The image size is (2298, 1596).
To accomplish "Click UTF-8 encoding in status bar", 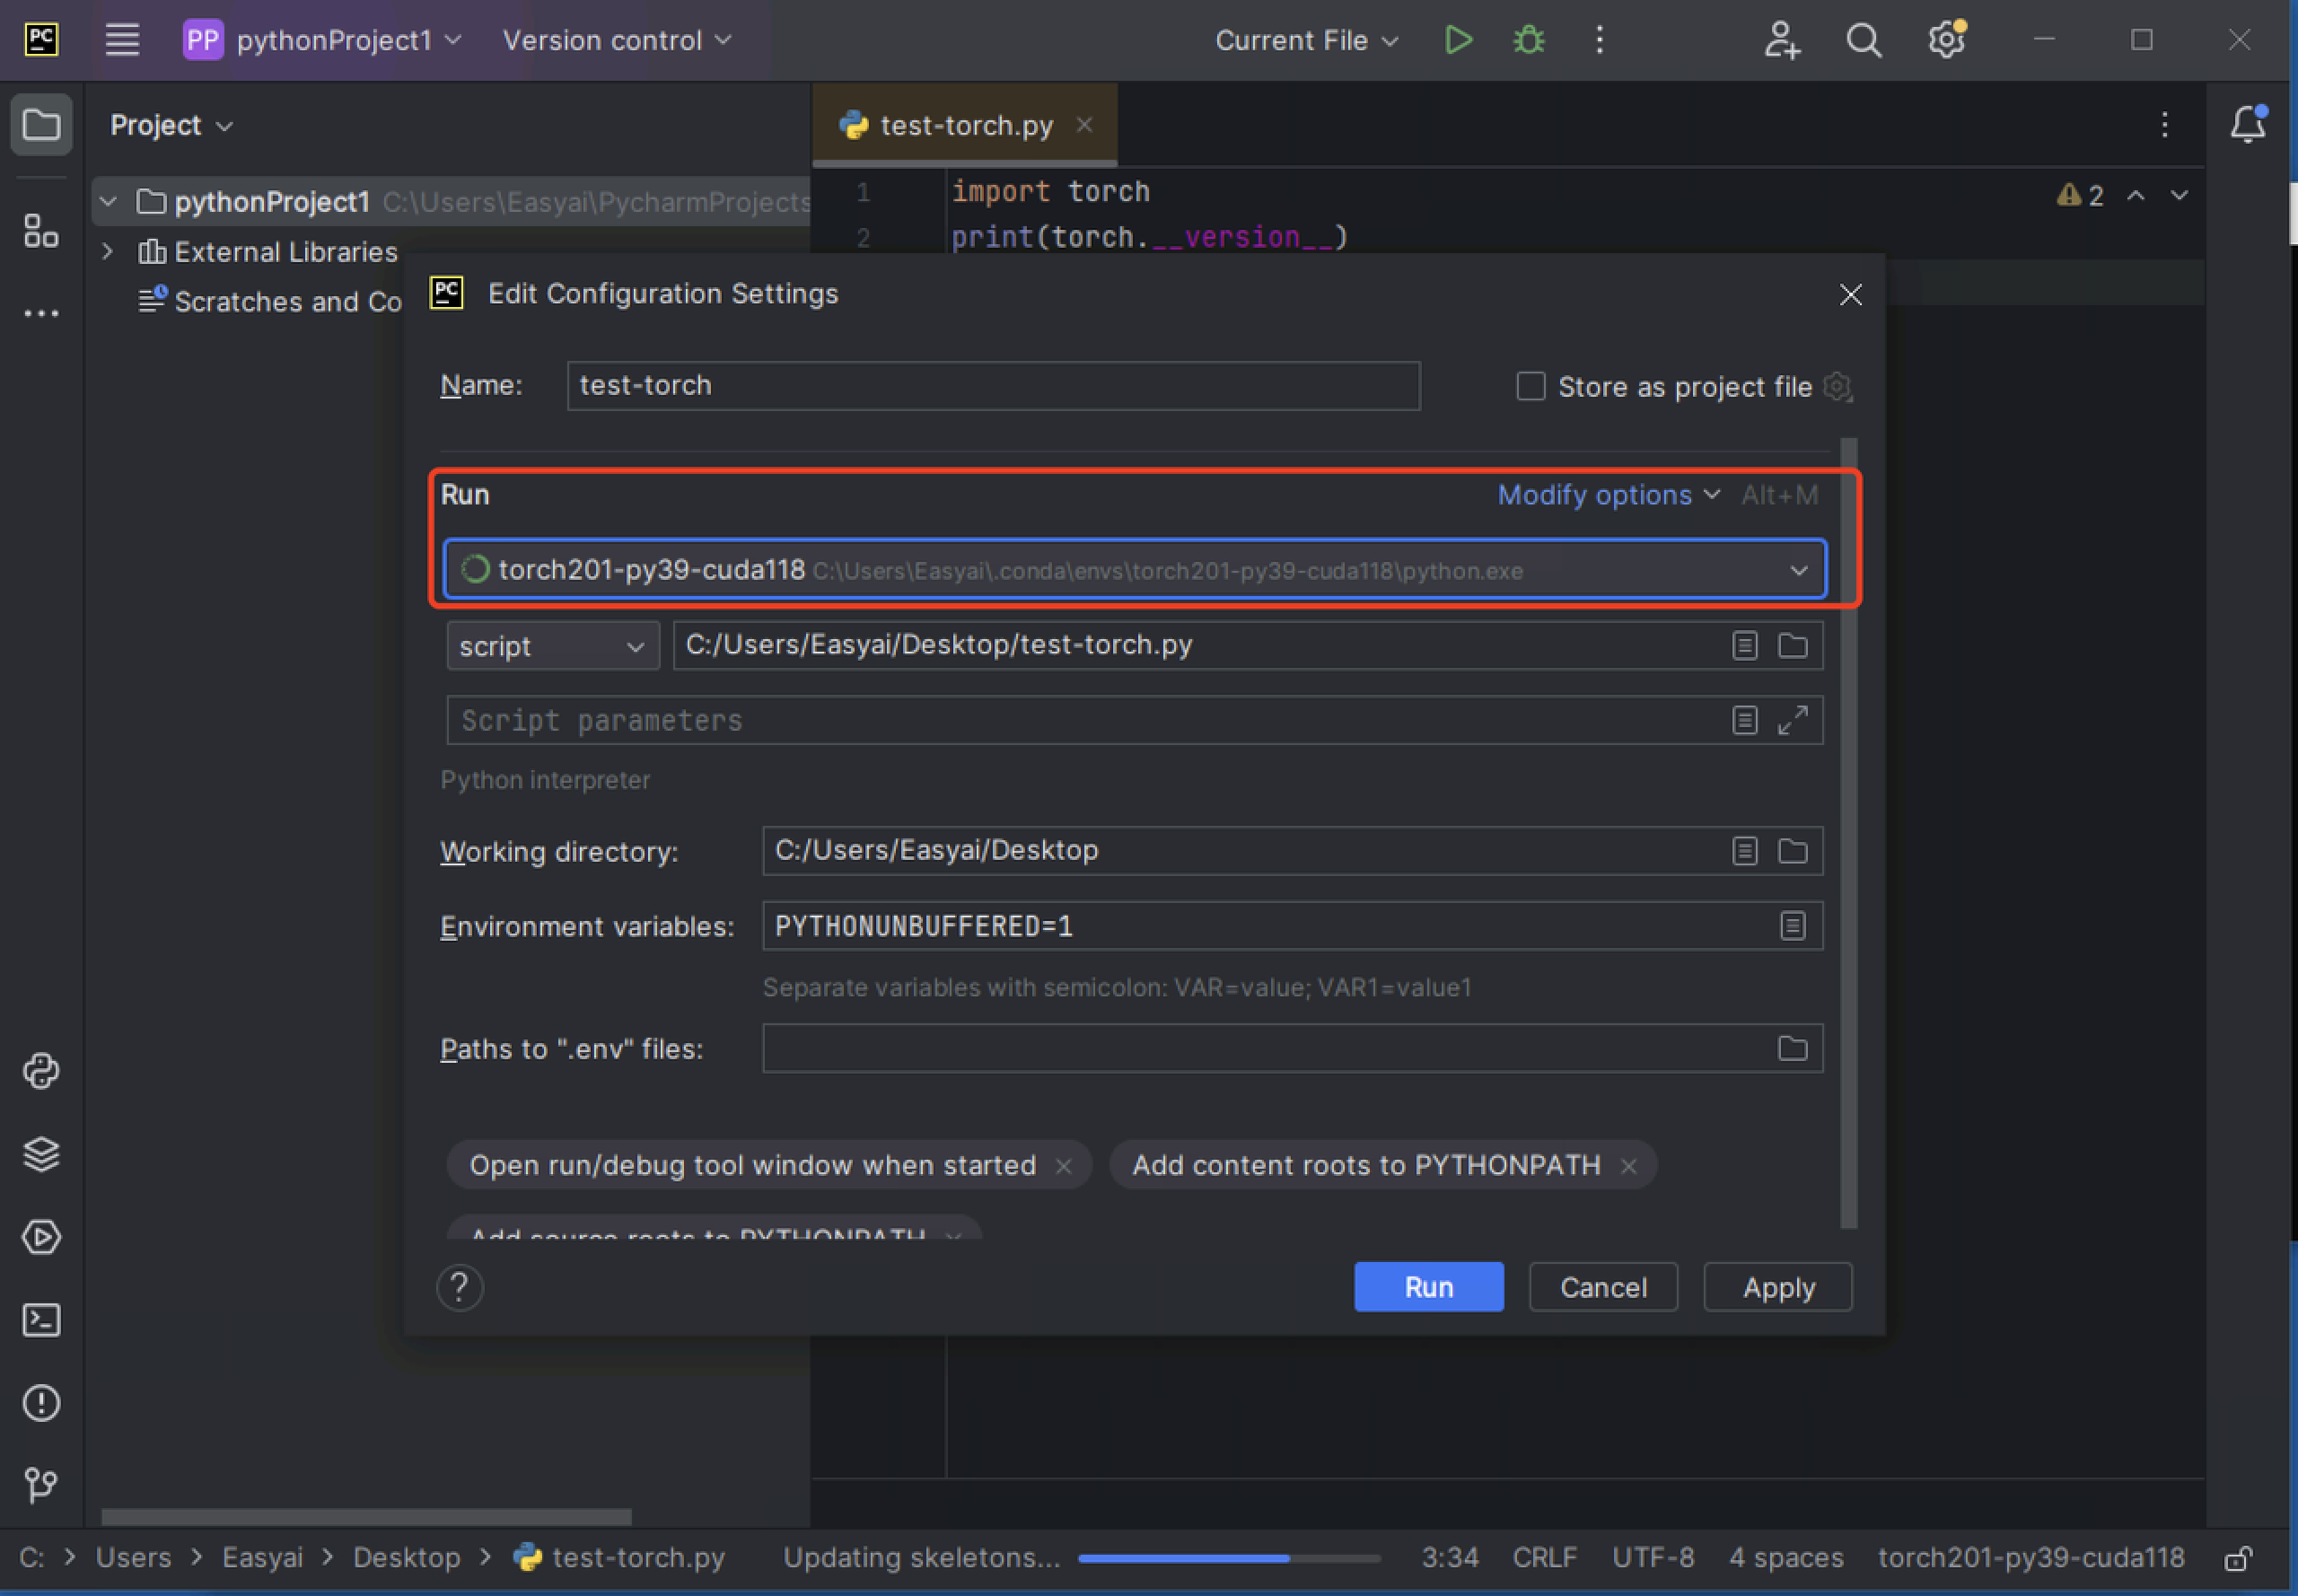I will pyautogui.click(x=1653, y=1558).
